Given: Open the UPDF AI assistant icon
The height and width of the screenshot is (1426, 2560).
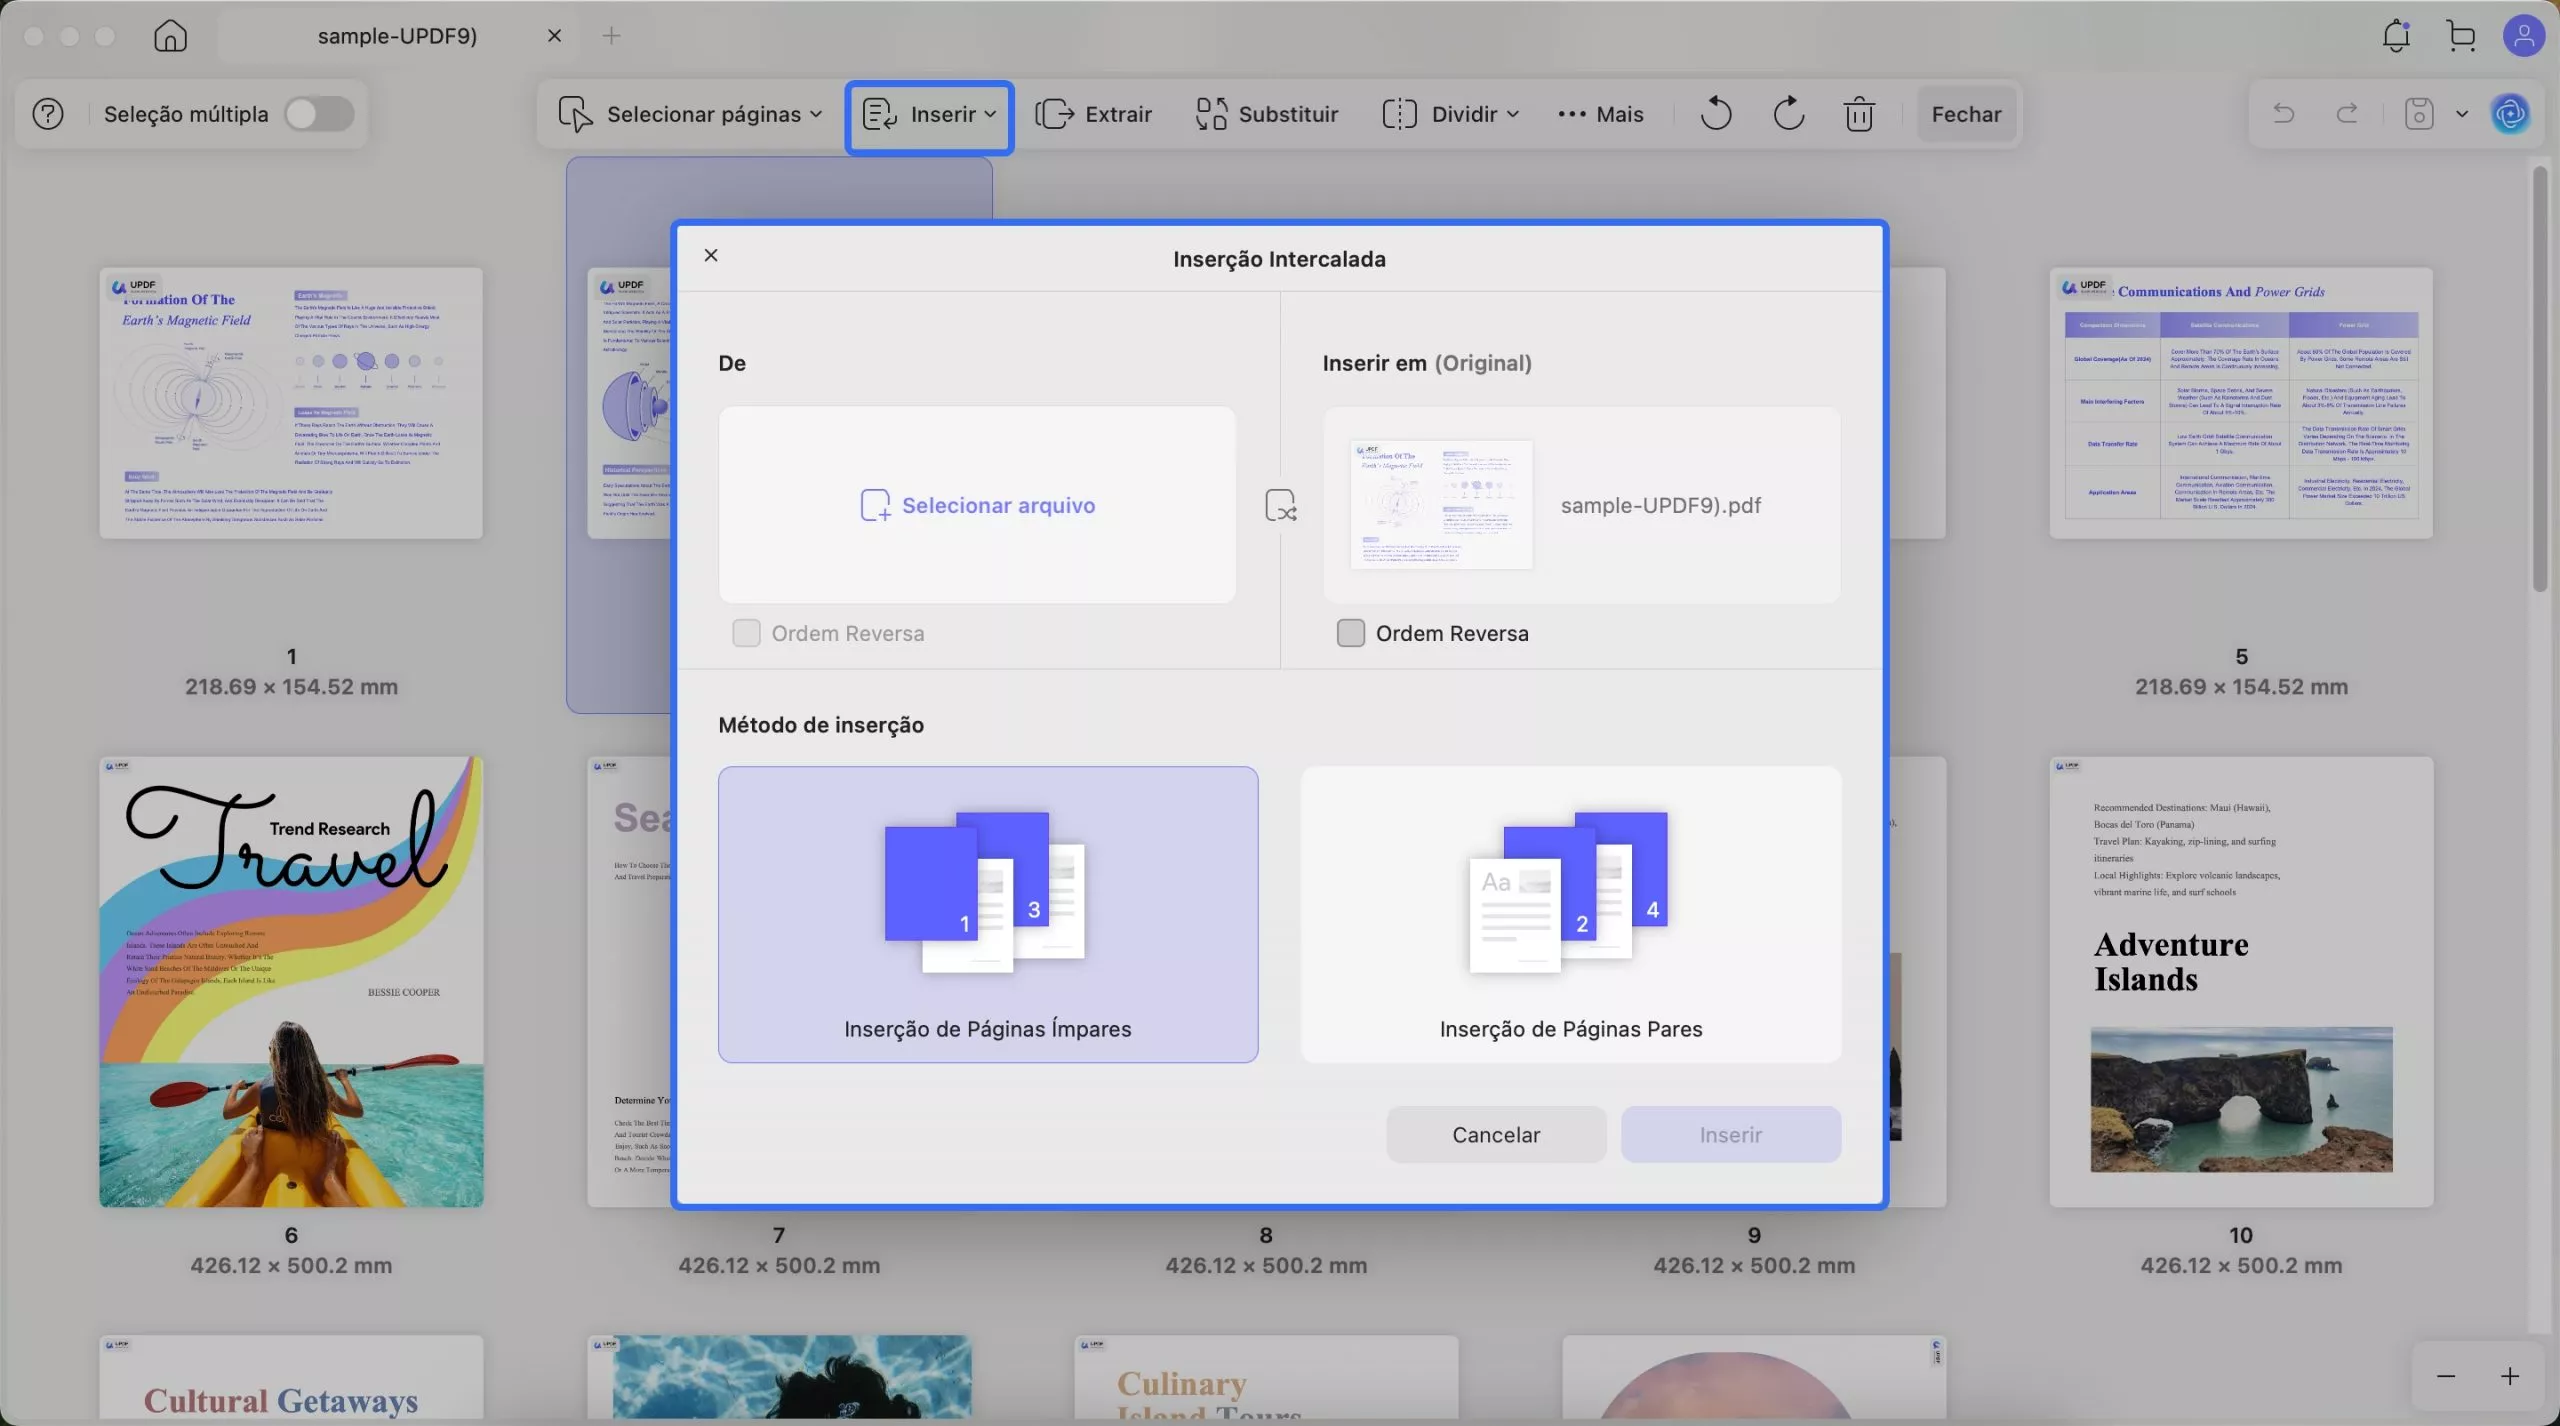Looking at the screenshot, I should tap(2510, 114).
